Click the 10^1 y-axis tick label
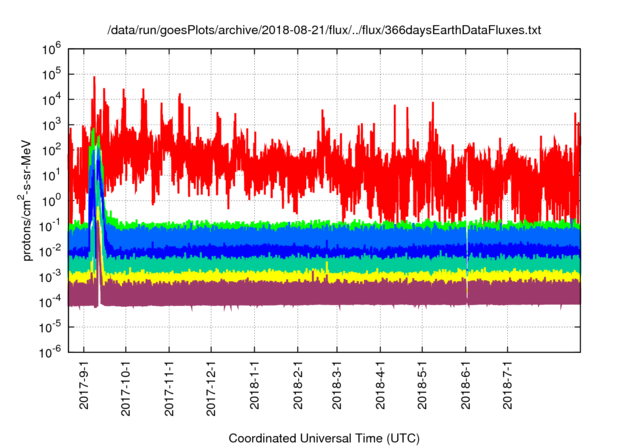 [x=51, y=176]
